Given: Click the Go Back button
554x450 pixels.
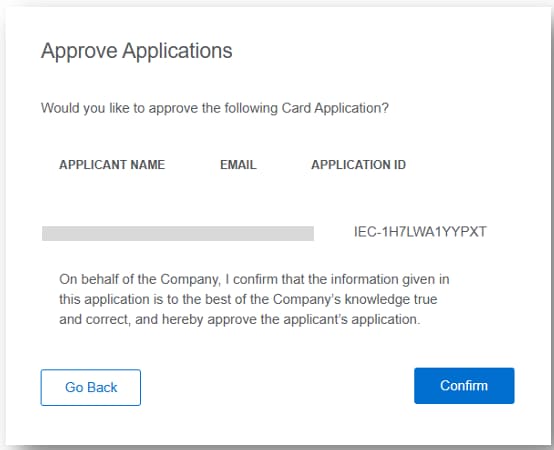Looking at the screenshot, I should (x=91, y=387).
